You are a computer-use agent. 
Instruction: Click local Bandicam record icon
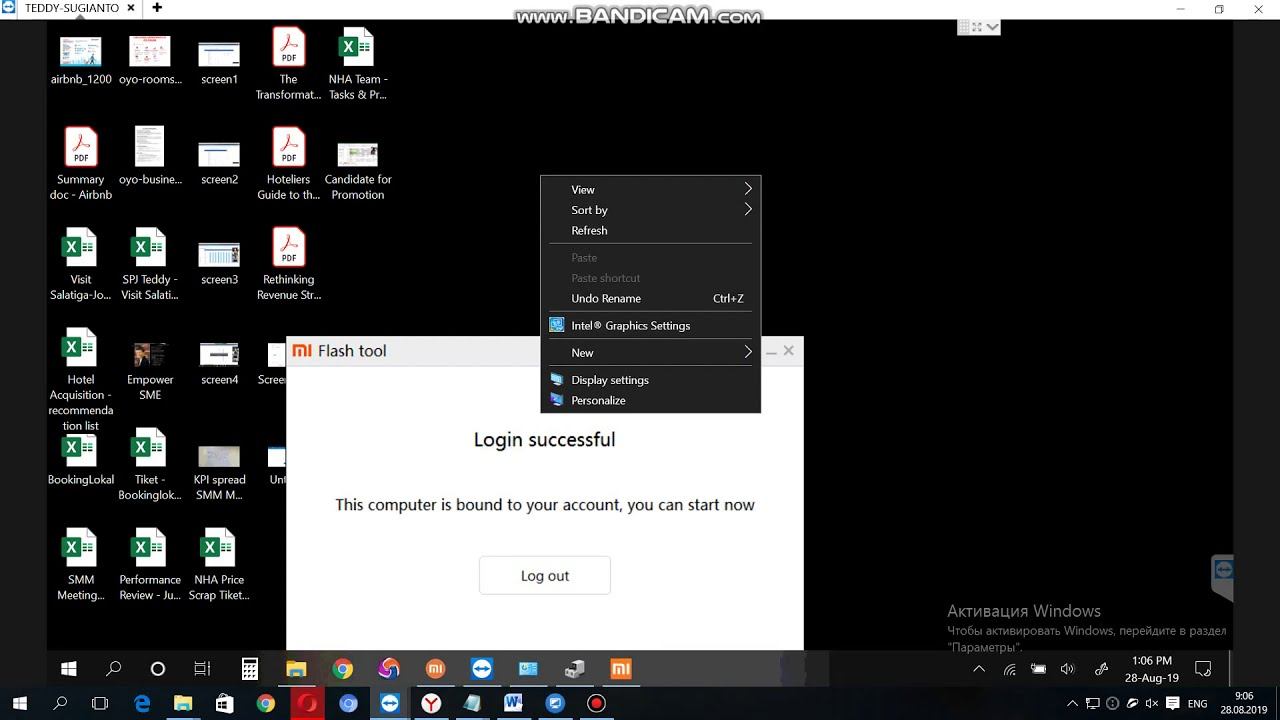click(597, 703)
